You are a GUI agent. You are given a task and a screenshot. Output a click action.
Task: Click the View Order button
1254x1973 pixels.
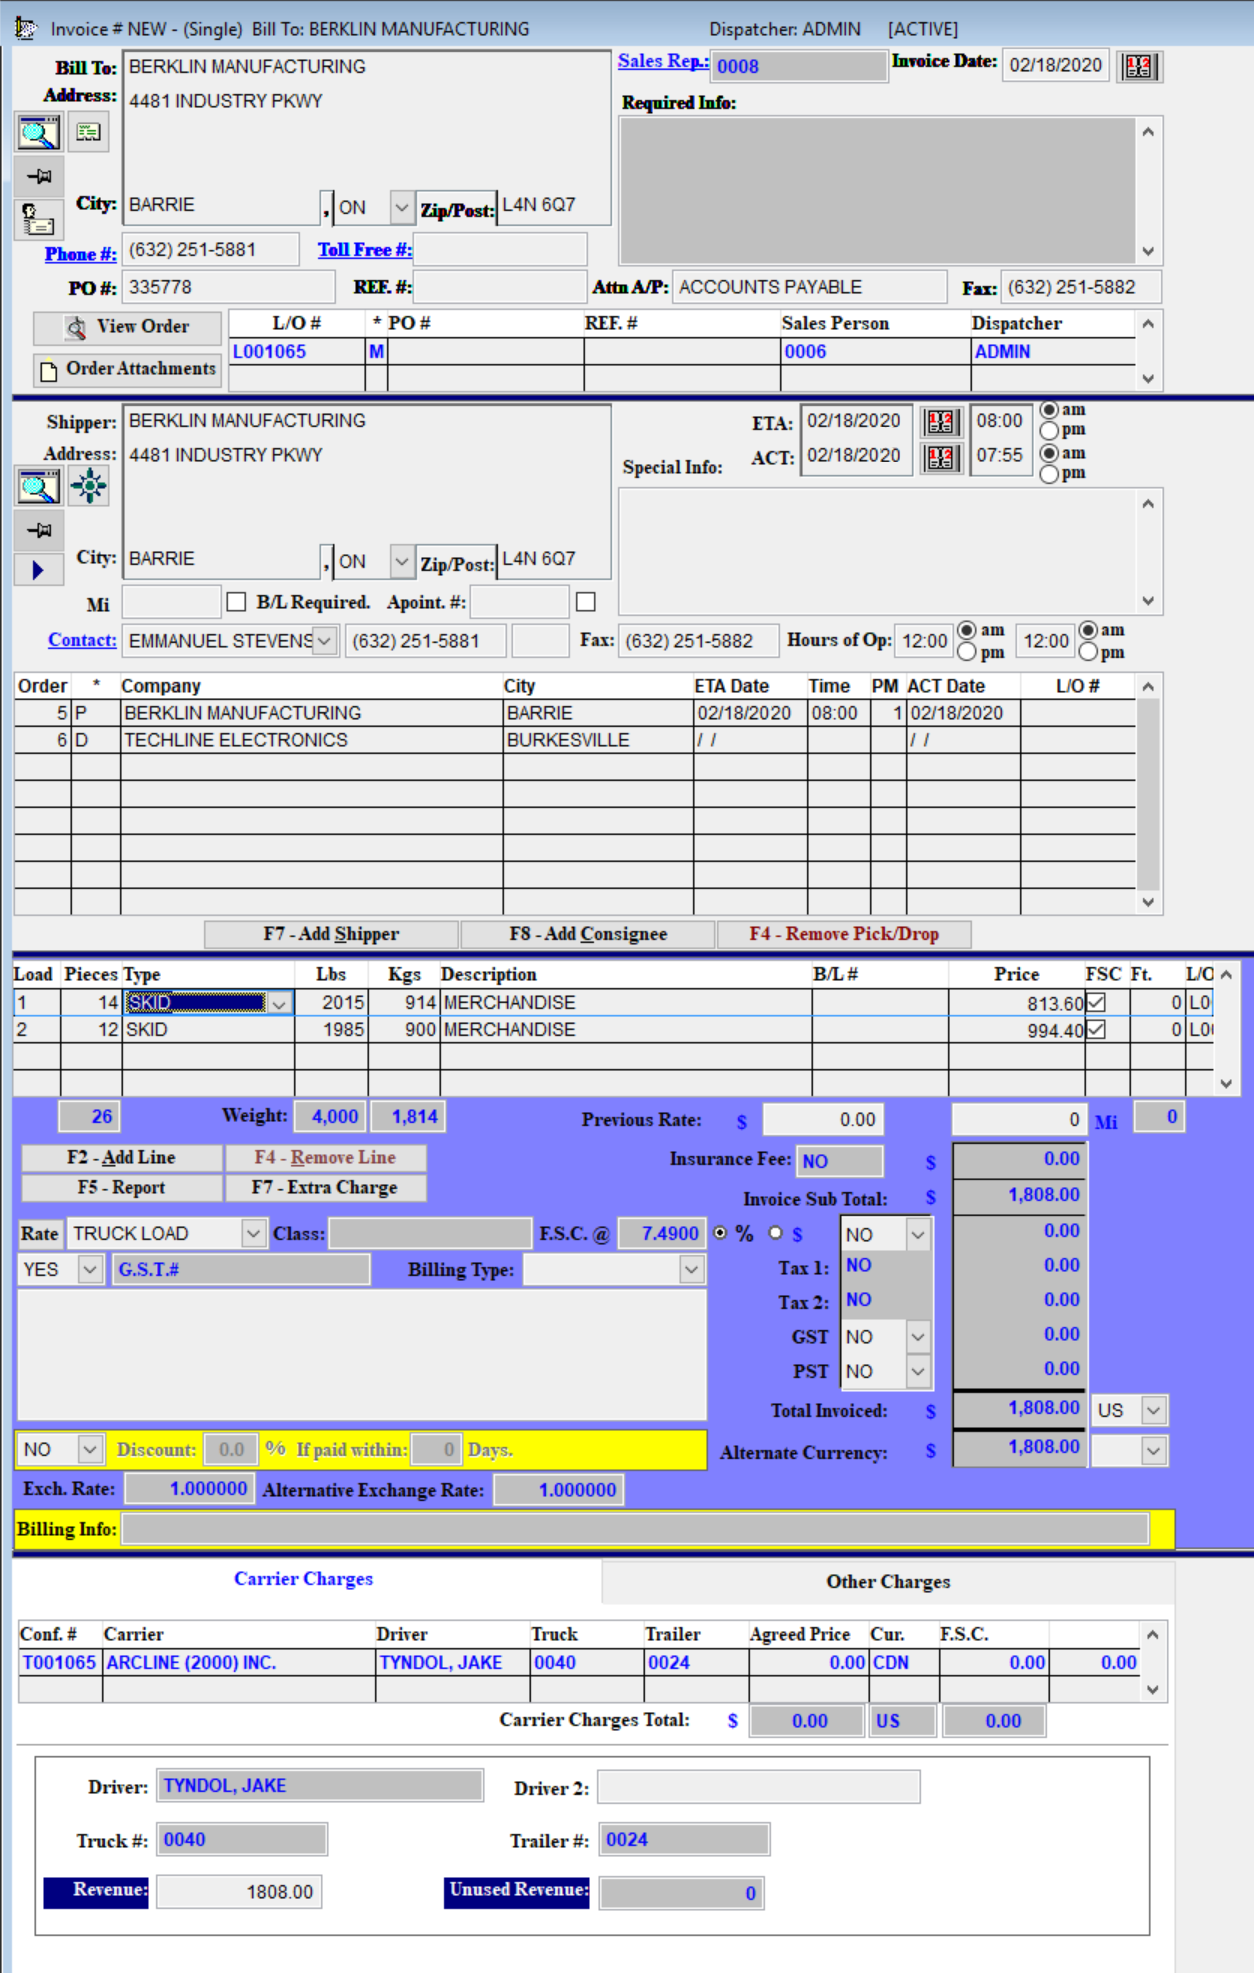pos(127,327)
